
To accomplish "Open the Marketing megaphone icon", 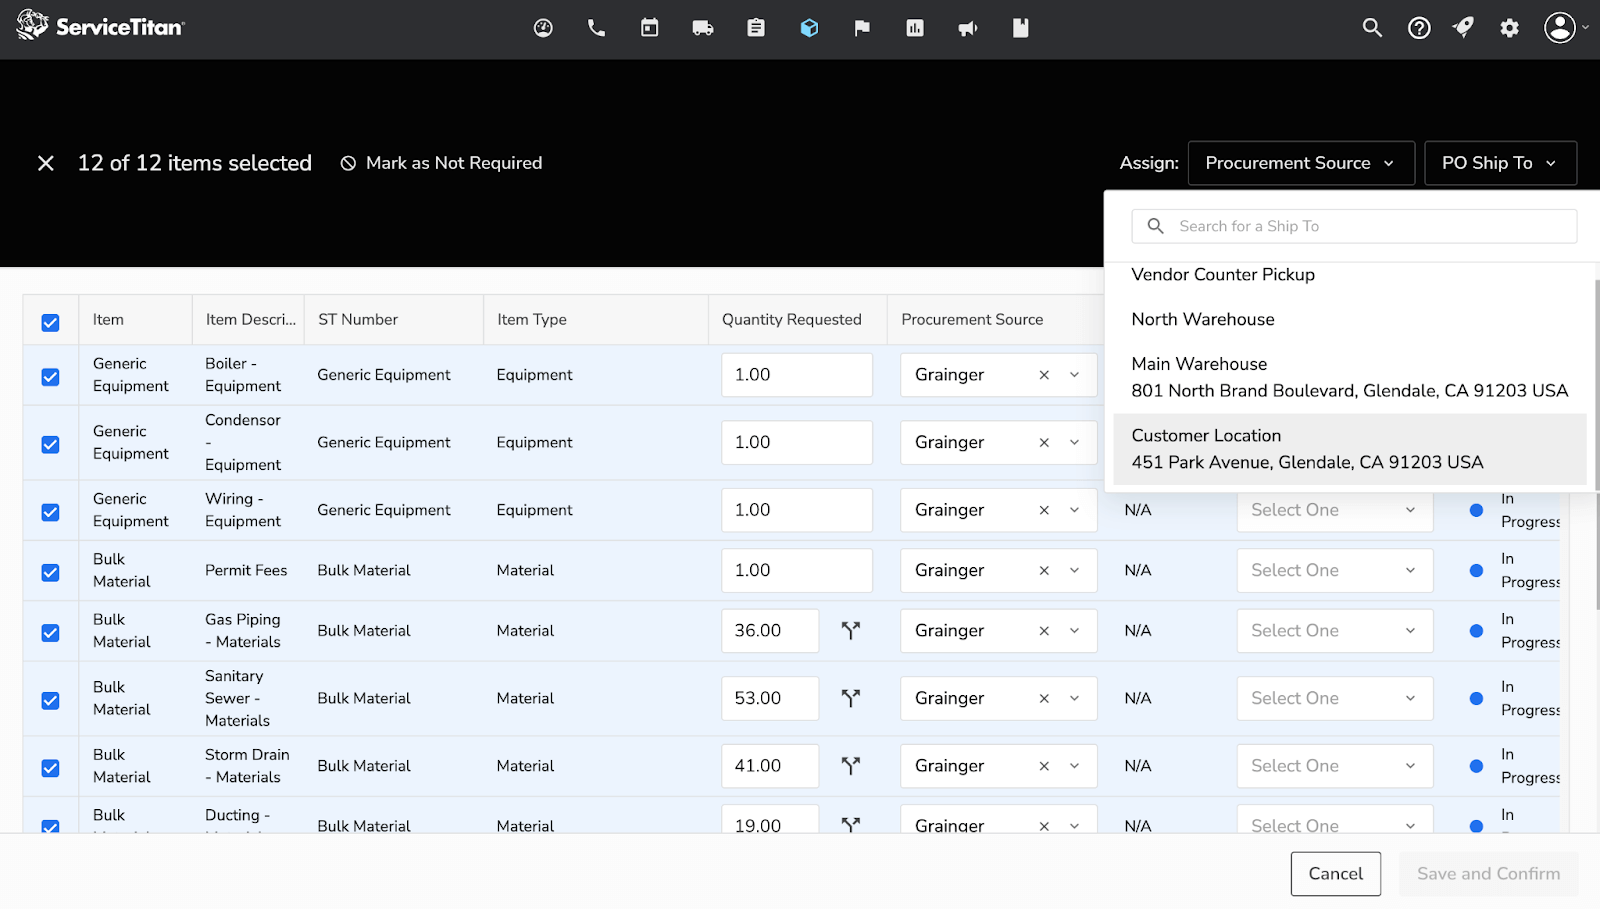I will [x=967, y=28].
